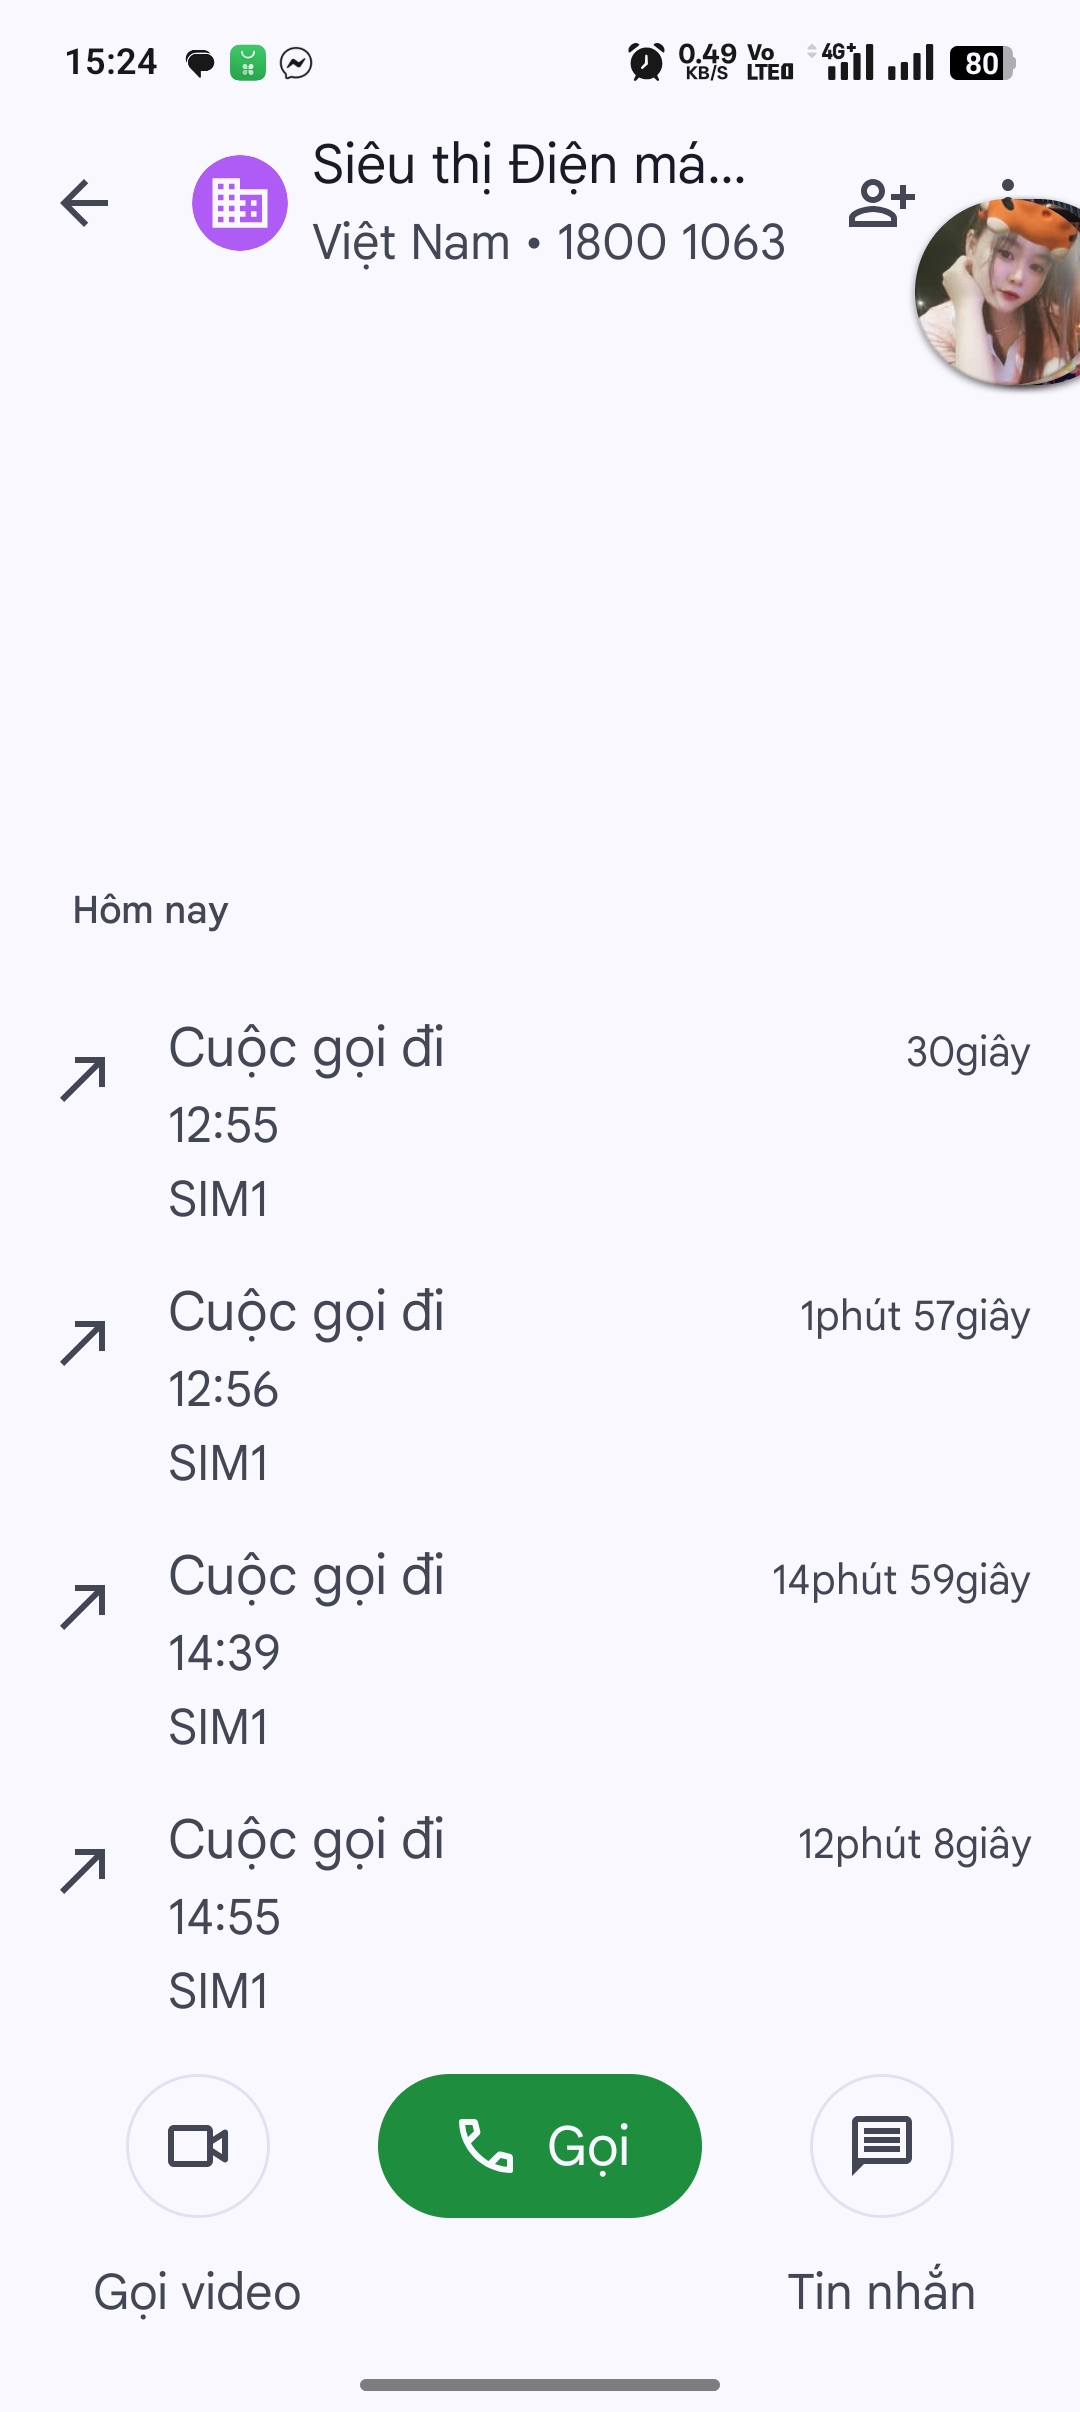Image resolution: width=1080 pixels, height=2412 pixels.
Task: Tap the Messenger icon in status bar
Action: click(296, 63)
